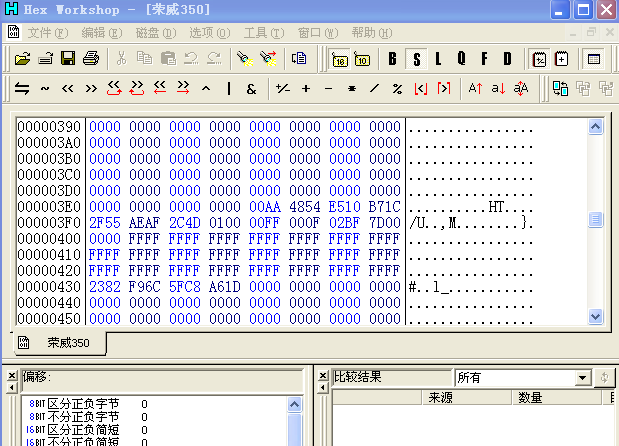Copy selection with the copy icon

(144, 59)
